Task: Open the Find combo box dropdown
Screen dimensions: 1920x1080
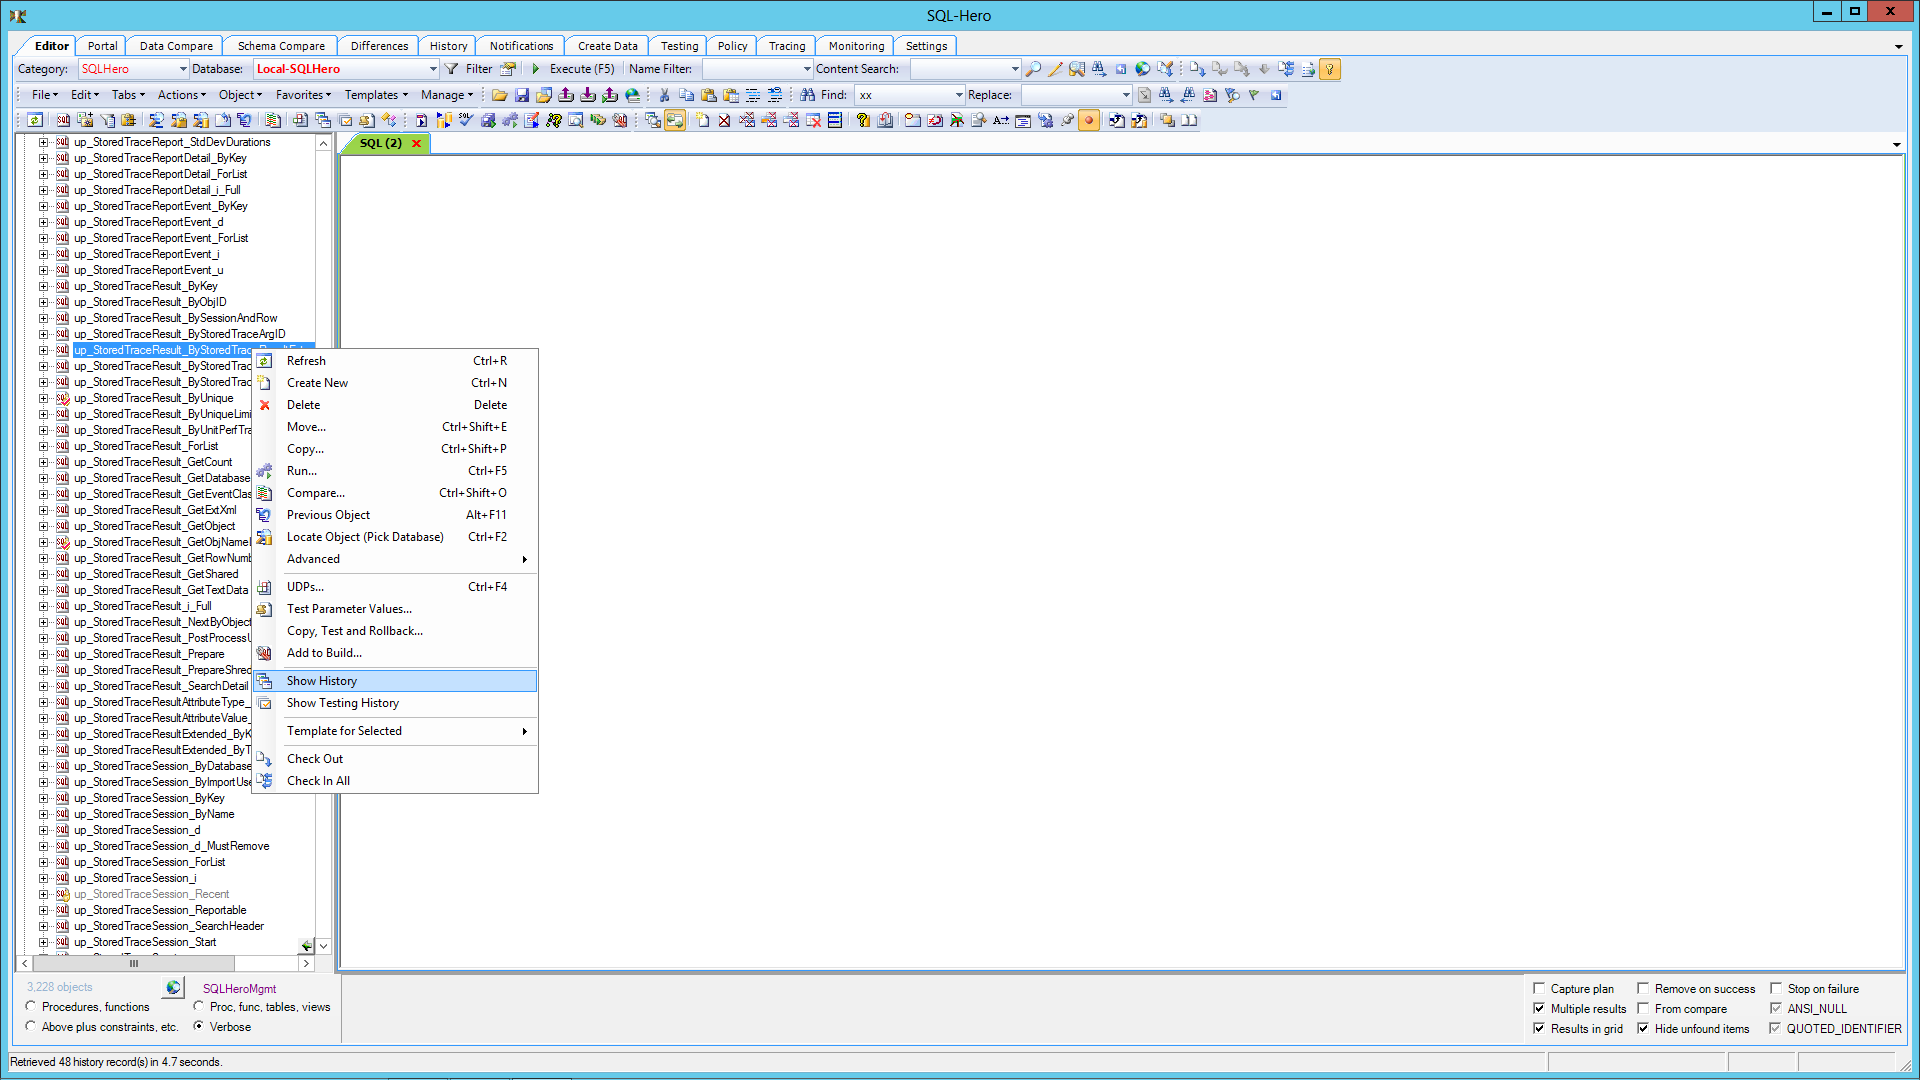Action: coord(959,95)
